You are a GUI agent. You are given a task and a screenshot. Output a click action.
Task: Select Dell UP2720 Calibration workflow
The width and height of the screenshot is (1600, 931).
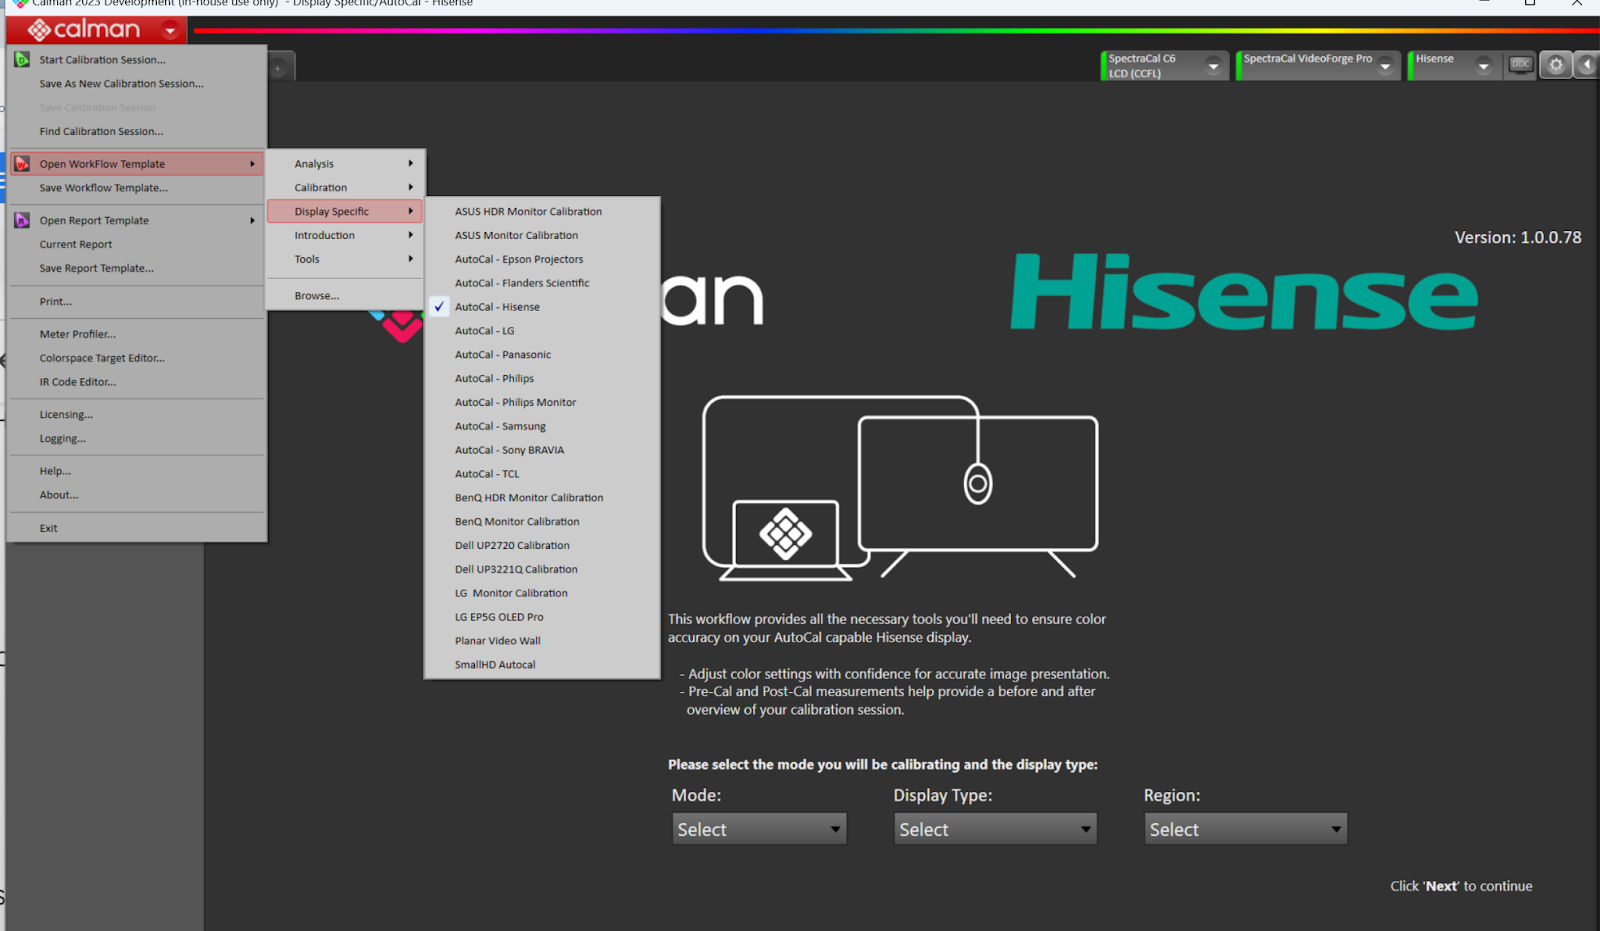[x=542, y=546]
